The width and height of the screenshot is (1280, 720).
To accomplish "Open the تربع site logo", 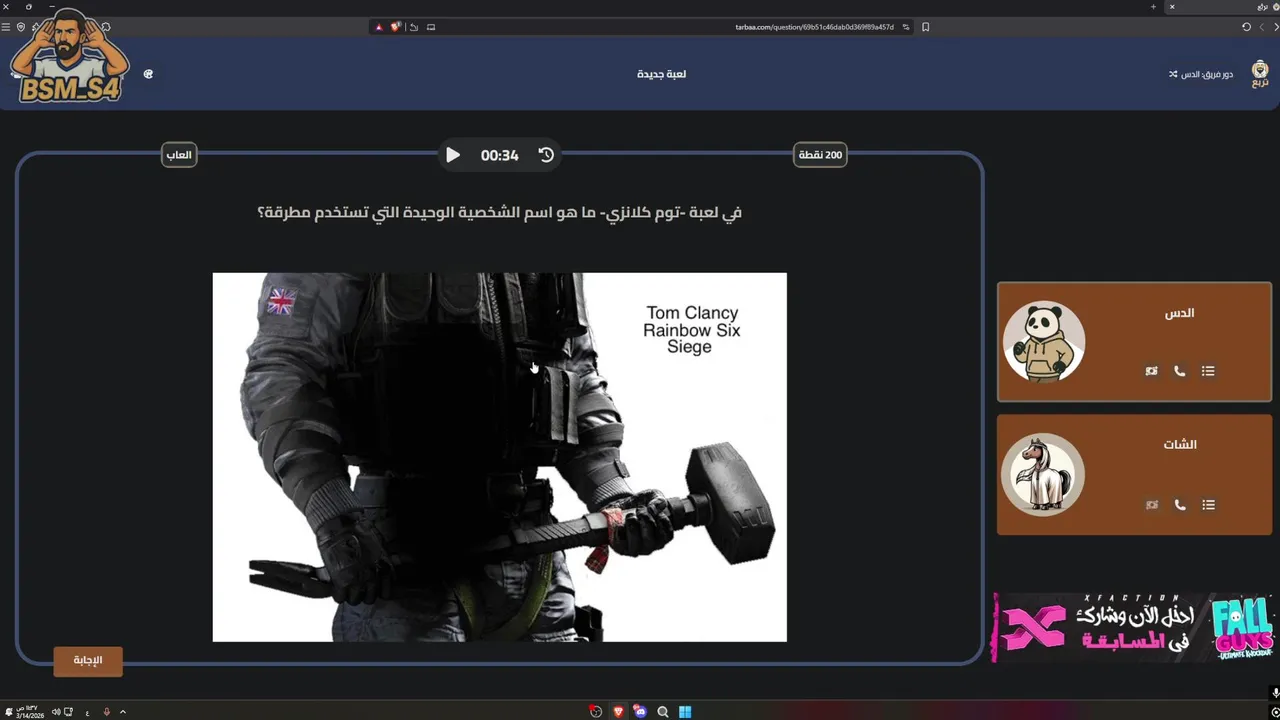I will click(1260, 74).
